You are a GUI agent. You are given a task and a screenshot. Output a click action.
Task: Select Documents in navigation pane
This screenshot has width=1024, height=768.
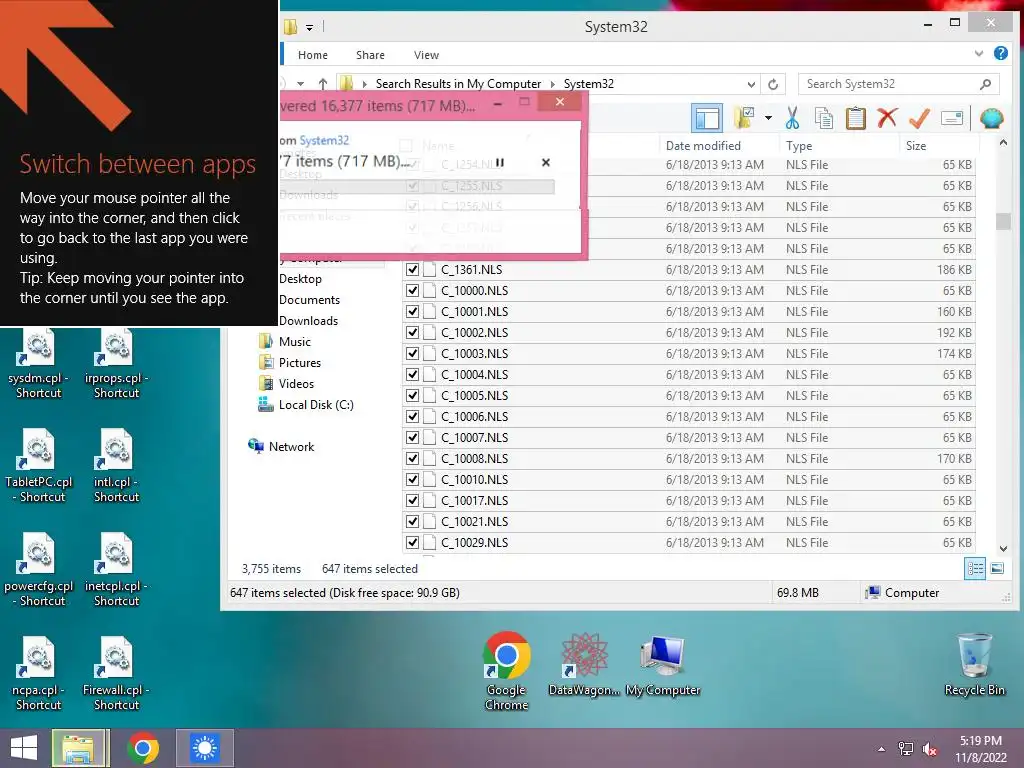click(310, 300)
